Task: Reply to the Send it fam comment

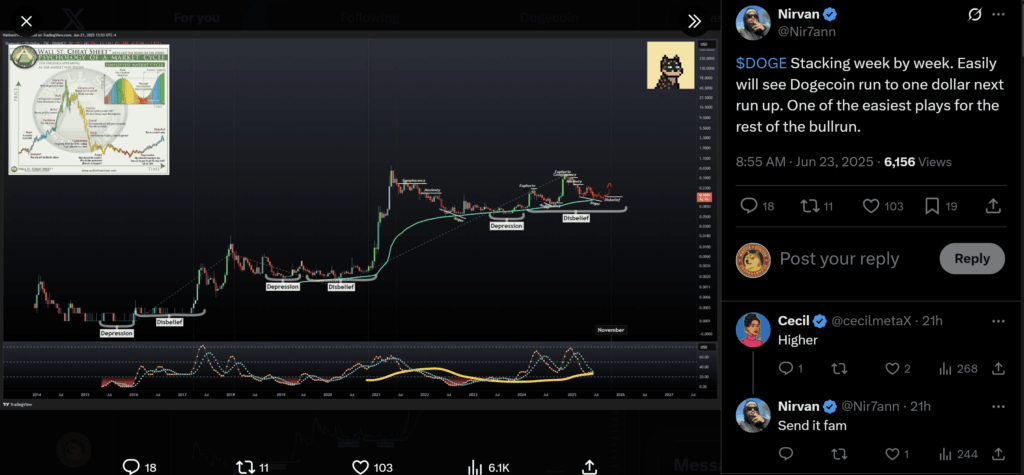Action: pyautogui.click(x=786, y=453)
